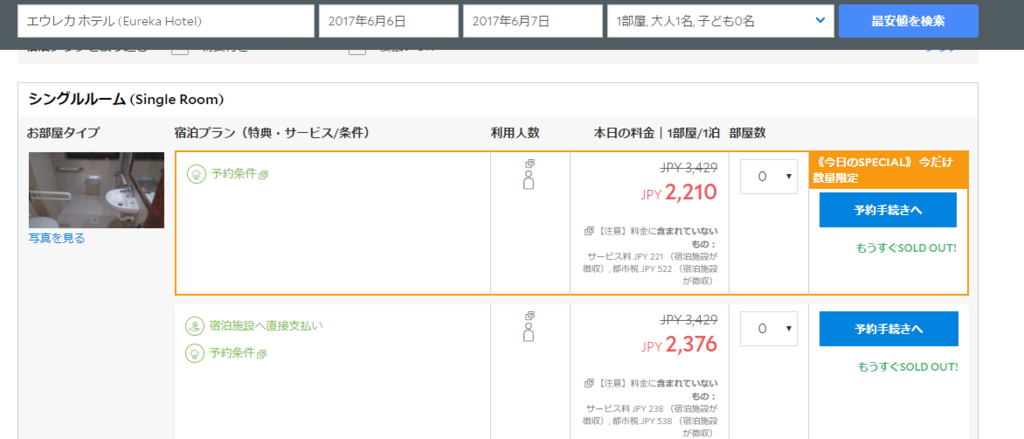
Task: Click the 部屋数 column header
Action: tap(748, 133)
